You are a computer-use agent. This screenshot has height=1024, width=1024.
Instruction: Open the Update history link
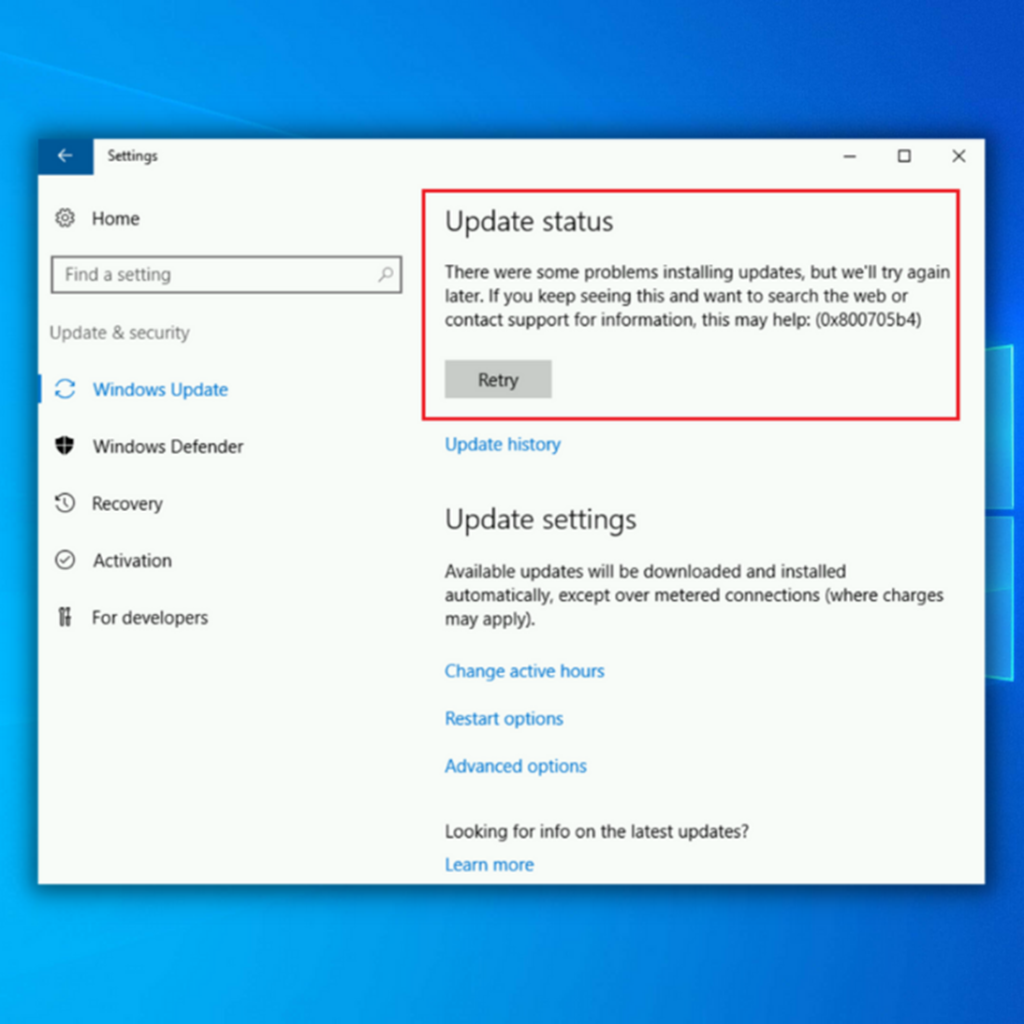point(503,445)
